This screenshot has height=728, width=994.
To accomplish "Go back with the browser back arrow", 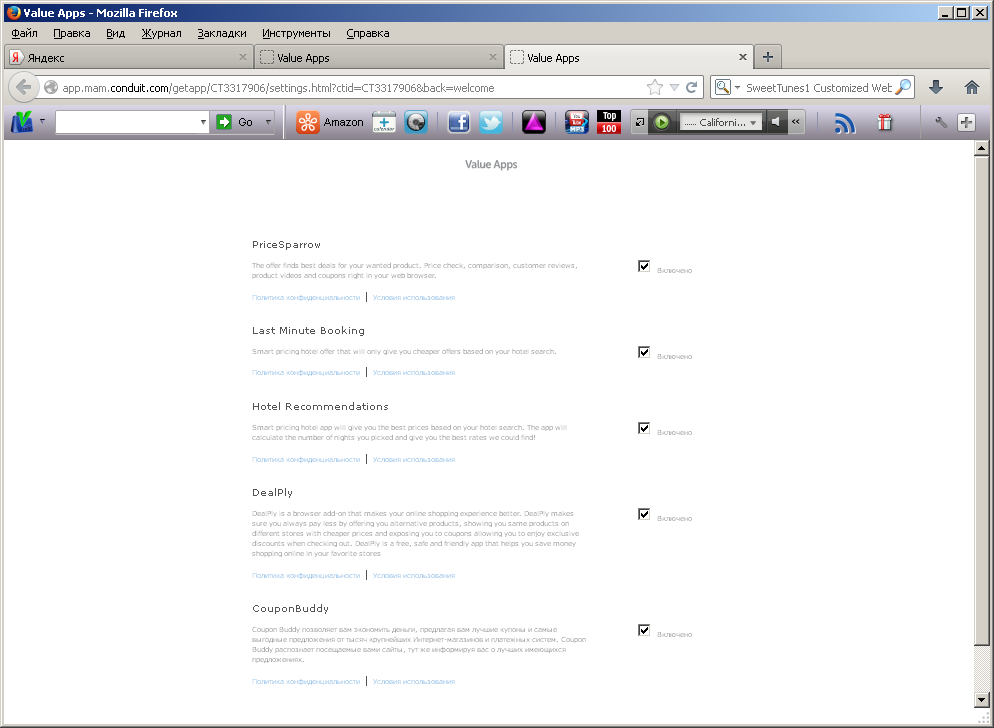I will [x=23, y=88].
